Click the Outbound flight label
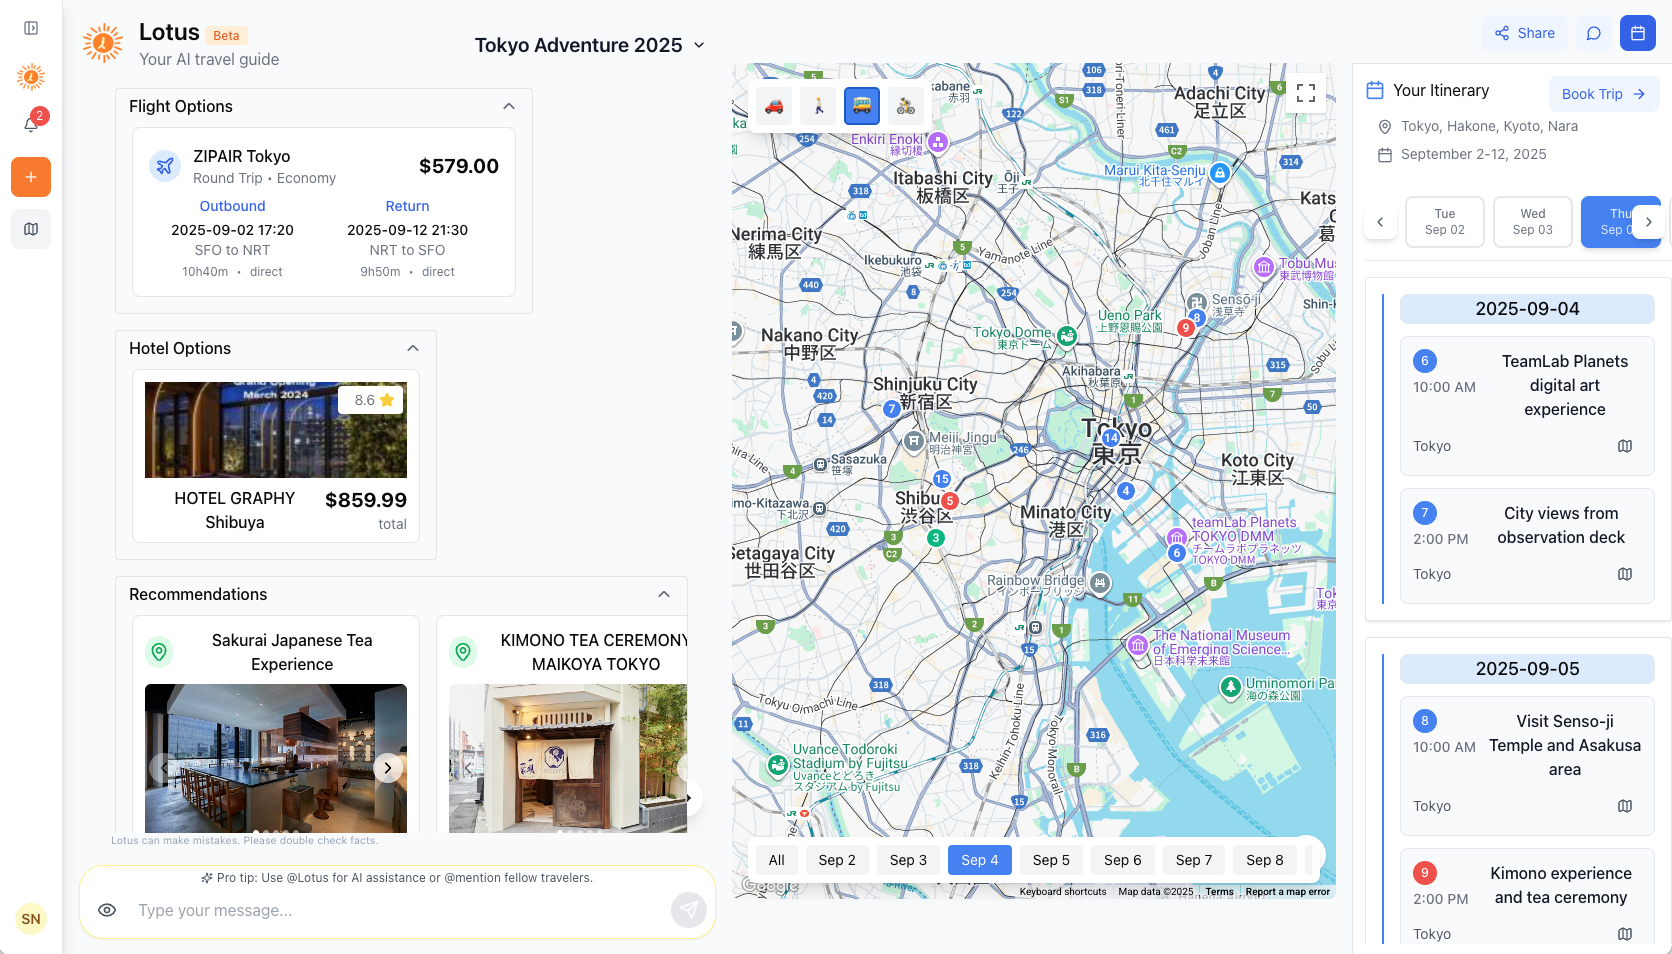Viewport: 1672px width, 954px height. tap(232, 206)
